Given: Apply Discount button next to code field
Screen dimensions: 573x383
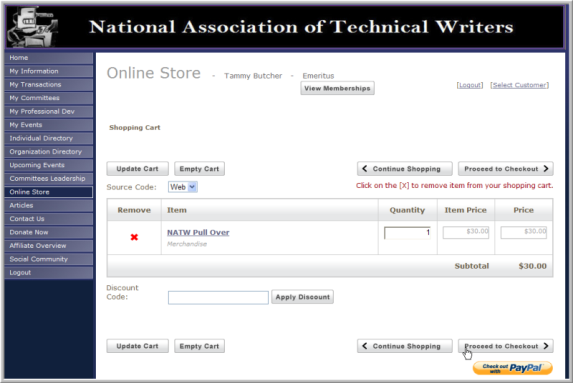Looking at the screenshot, I should click(303, 297).
